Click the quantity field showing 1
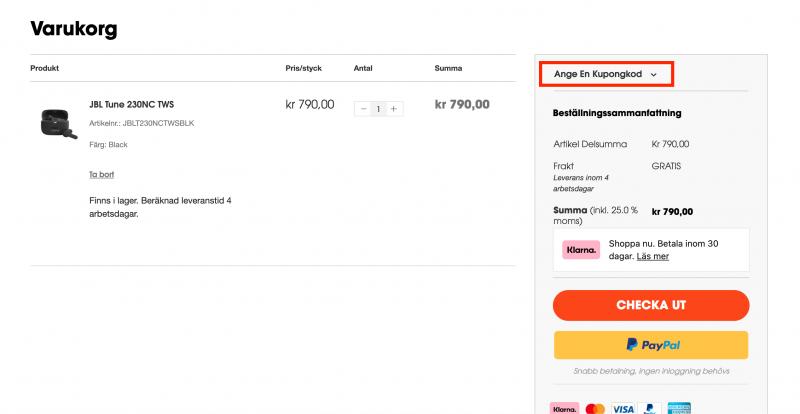 378,109
